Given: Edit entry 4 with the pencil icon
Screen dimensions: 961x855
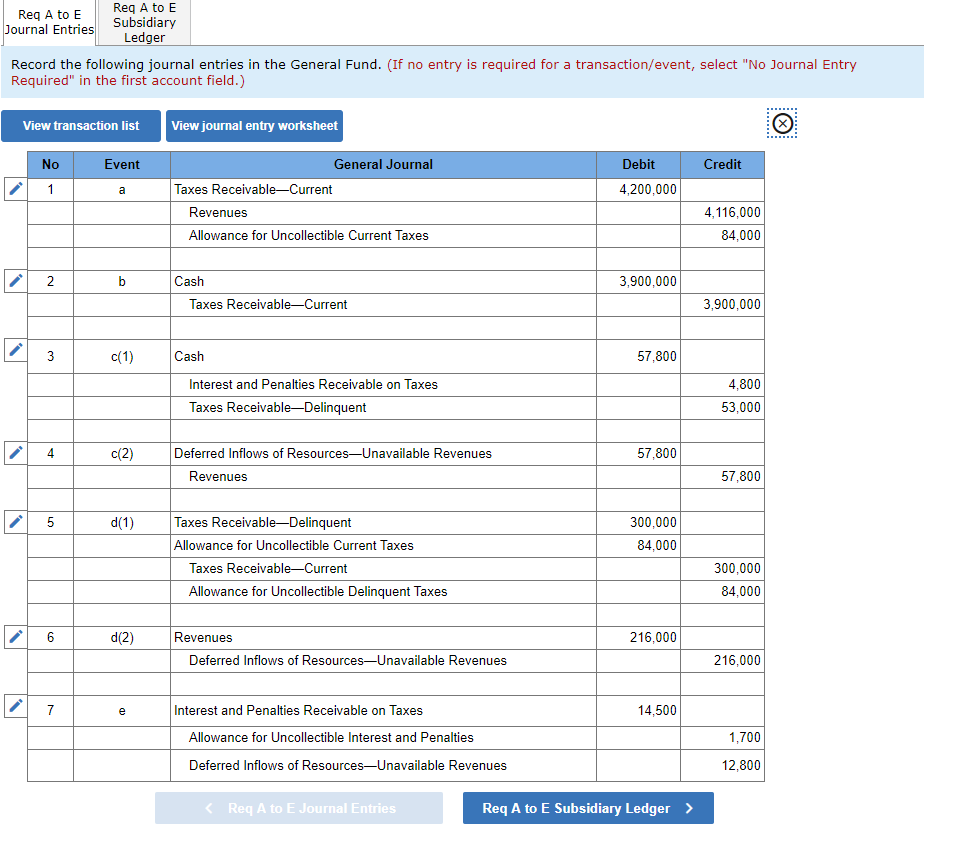Looking at the screenshot, I should (x=13, y=452).
